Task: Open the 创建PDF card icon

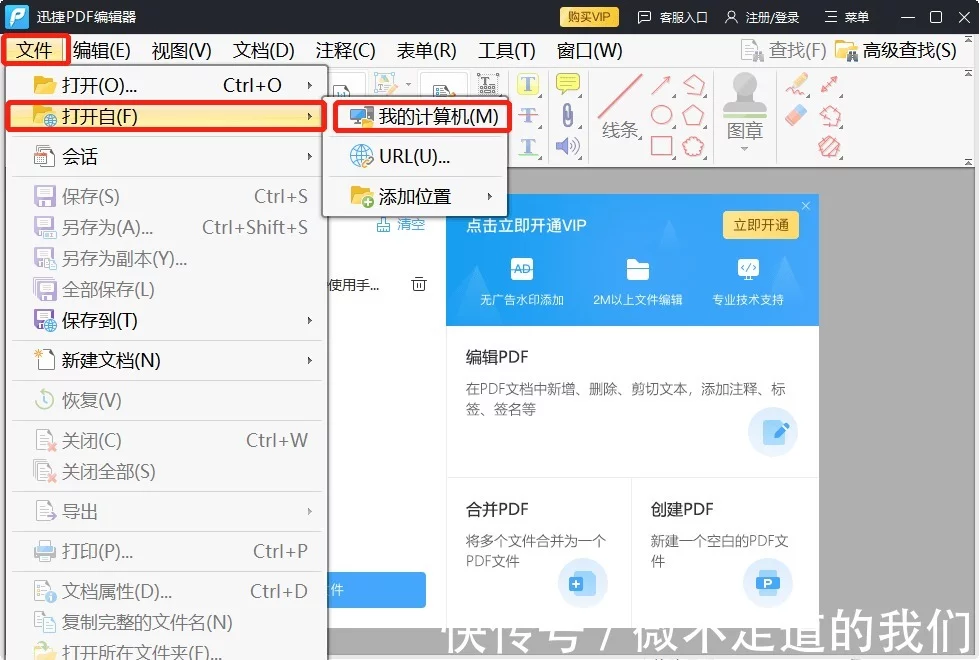Action: [x=768, y=583]
